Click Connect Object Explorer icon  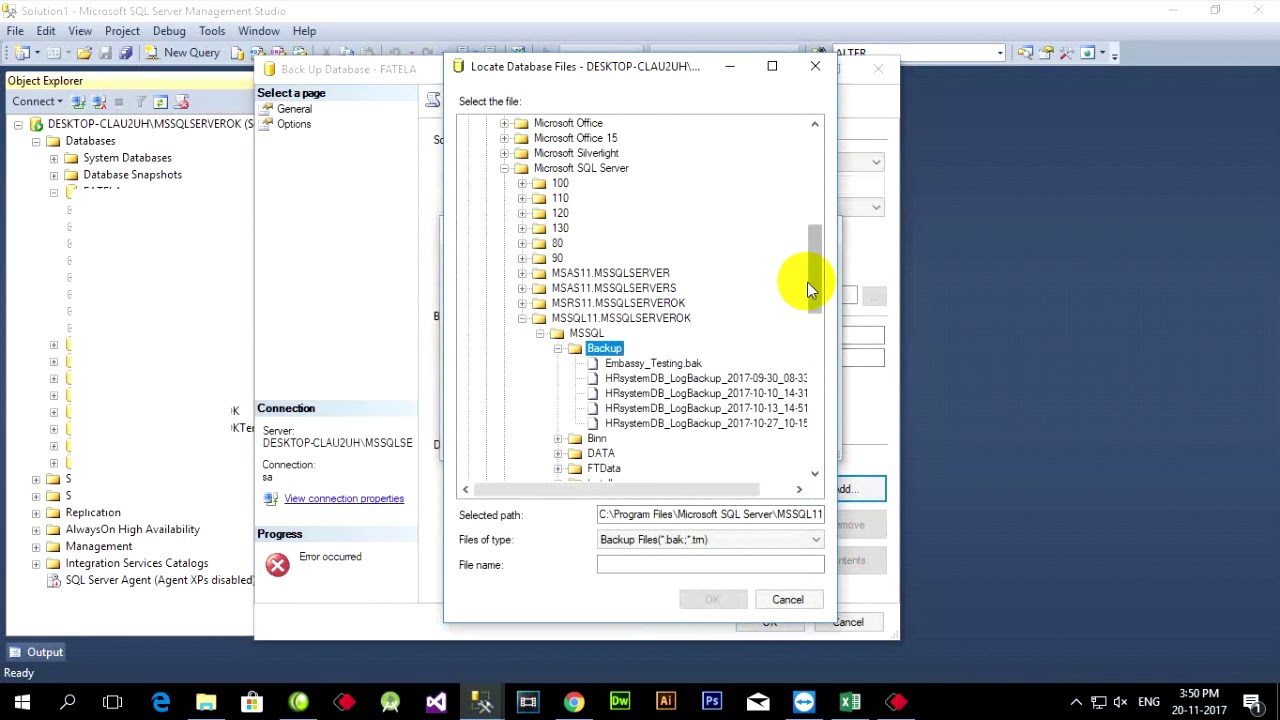(78, 102)
